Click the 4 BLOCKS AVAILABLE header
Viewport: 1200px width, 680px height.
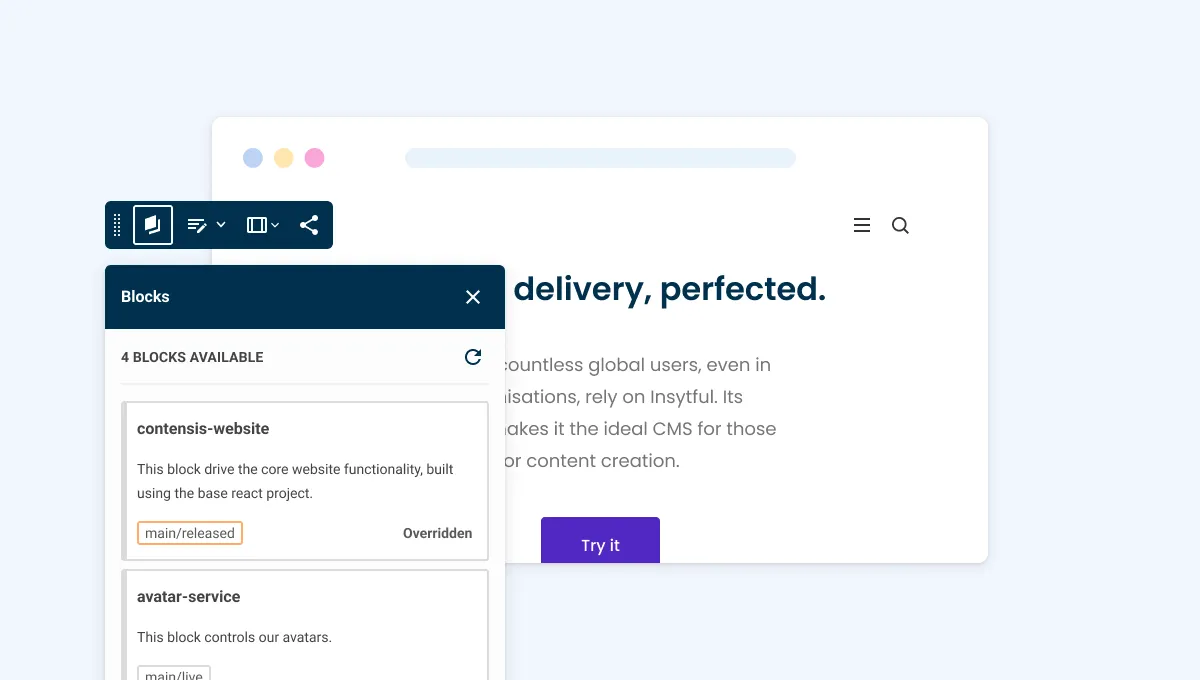(x=192, y=357)
